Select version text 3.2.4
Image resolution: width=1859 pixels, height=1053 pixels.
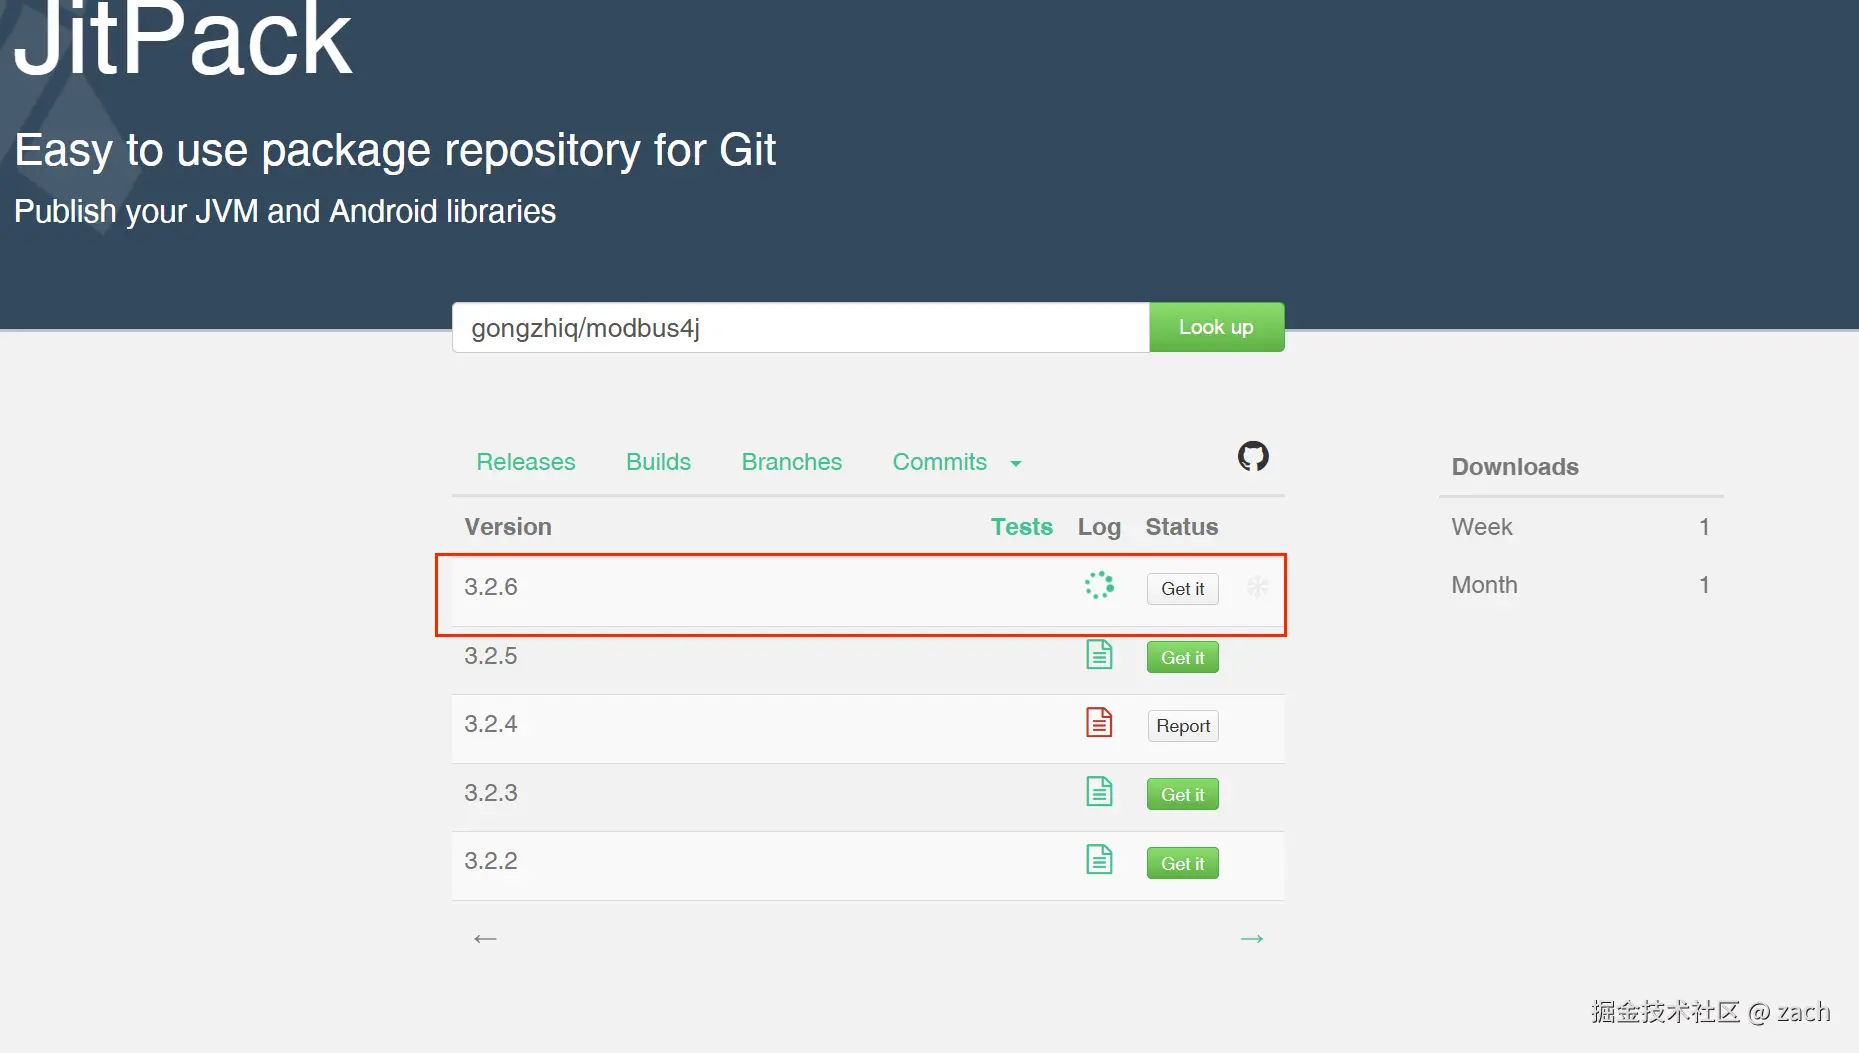pyautogui.click(x=491, y=724)
